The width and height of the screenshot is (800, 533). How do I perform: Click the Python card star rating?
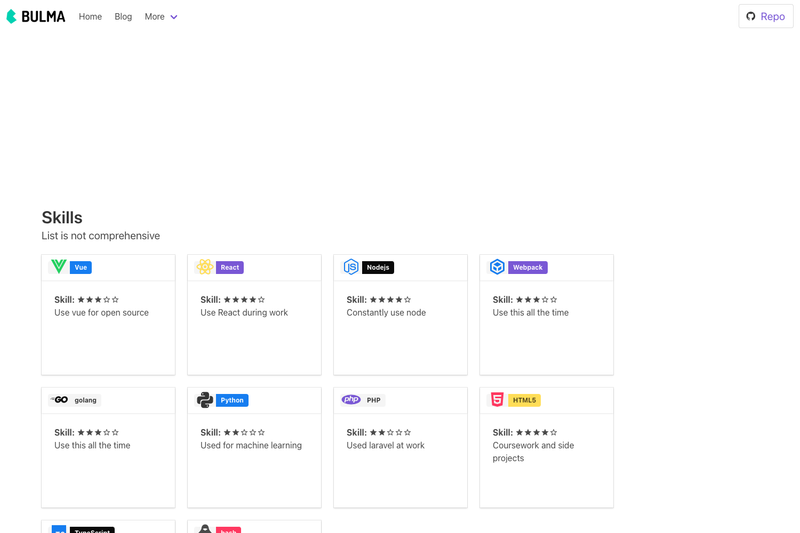pos(244,433)
